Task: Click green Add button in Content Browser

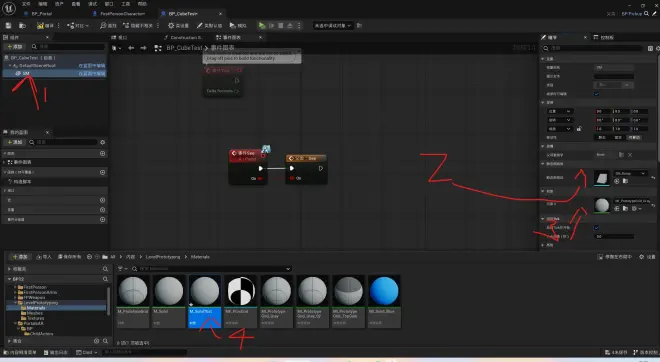Action: 20,257
